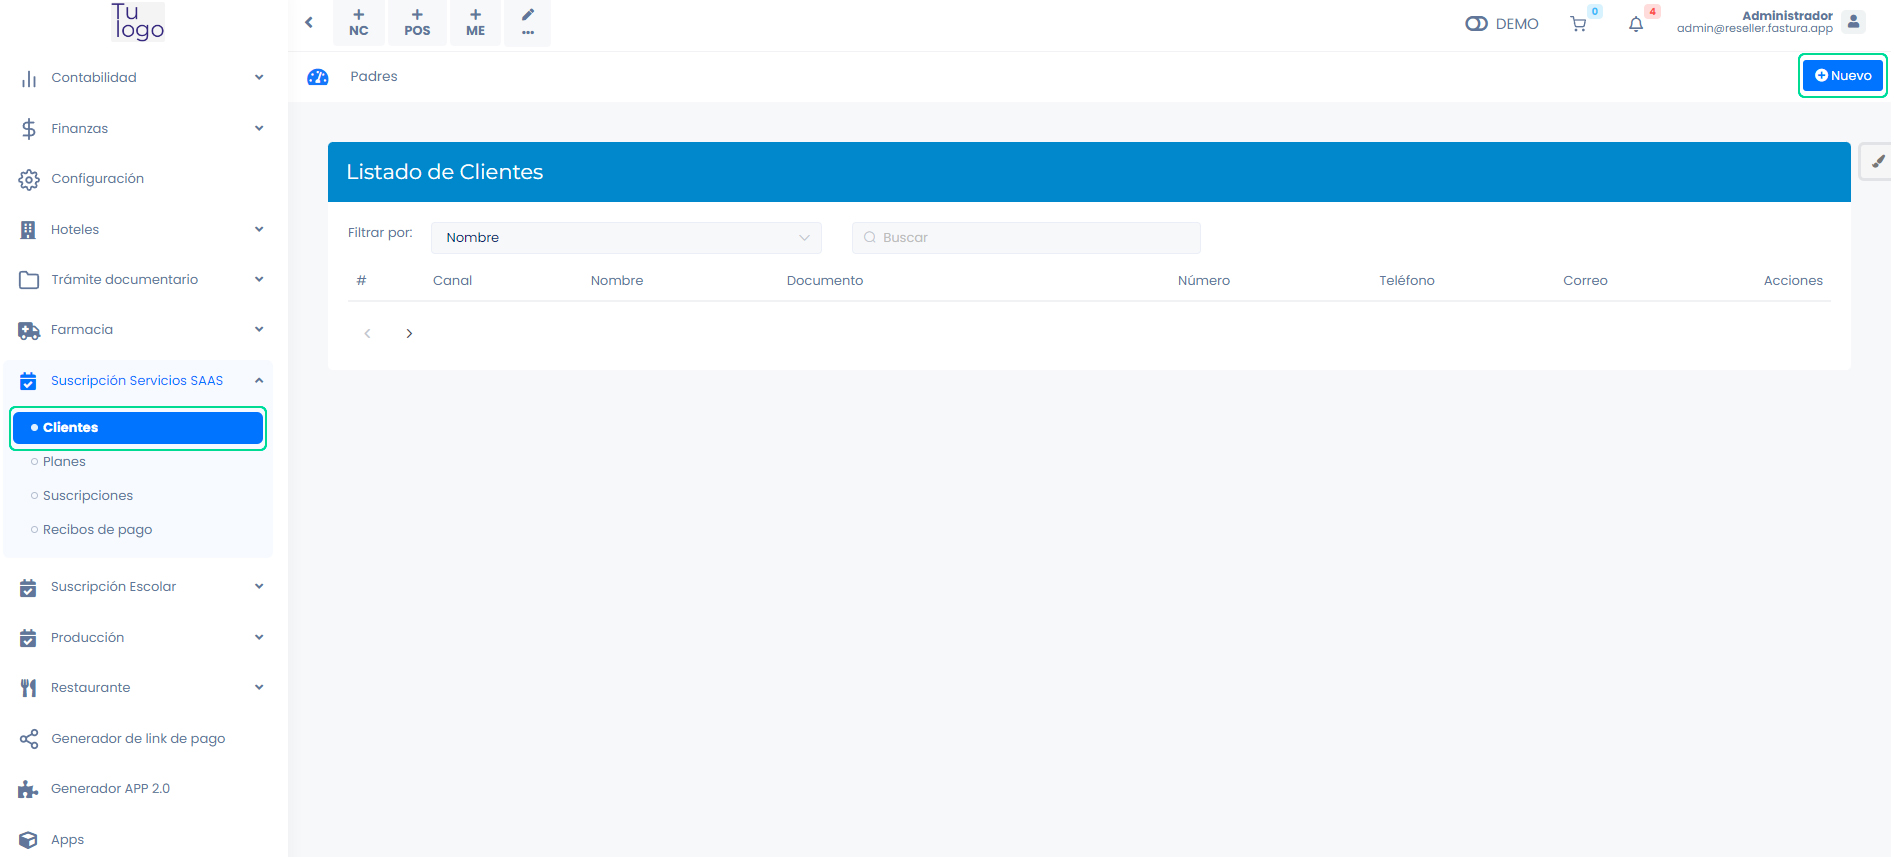The width and height of the screenshot is (1894, 857).
Task: Open the paintbrush theme customizer tab
Action: tap(1877, 161)
